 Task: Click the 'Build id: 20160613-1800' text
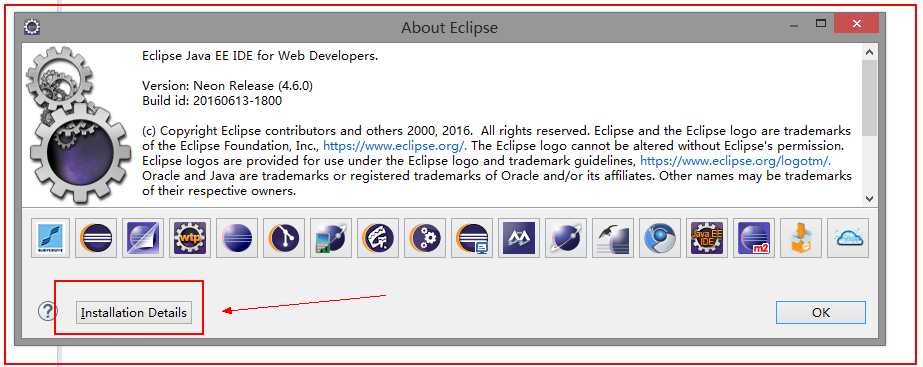pos(212,101)
